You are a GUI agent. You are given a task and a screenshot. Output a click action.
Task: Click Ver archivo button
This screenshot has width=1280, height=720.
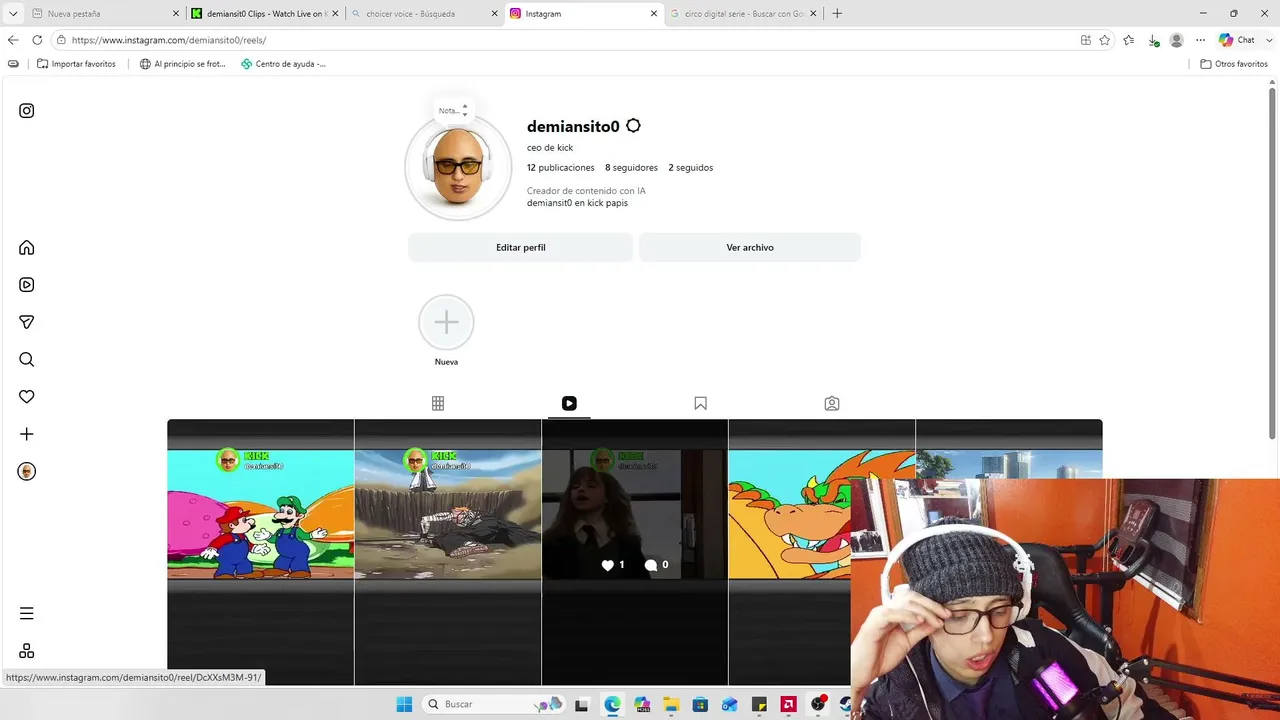[750, 247]
